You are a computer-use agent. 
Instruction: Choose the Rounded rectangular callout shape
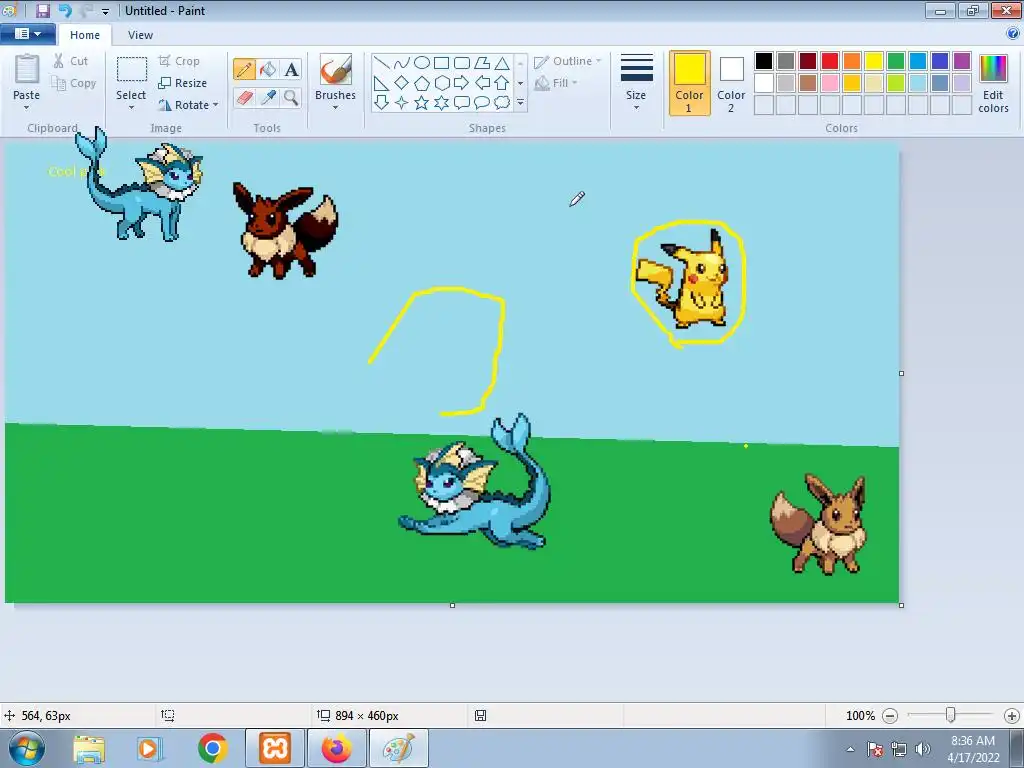(x=462, y=103)
